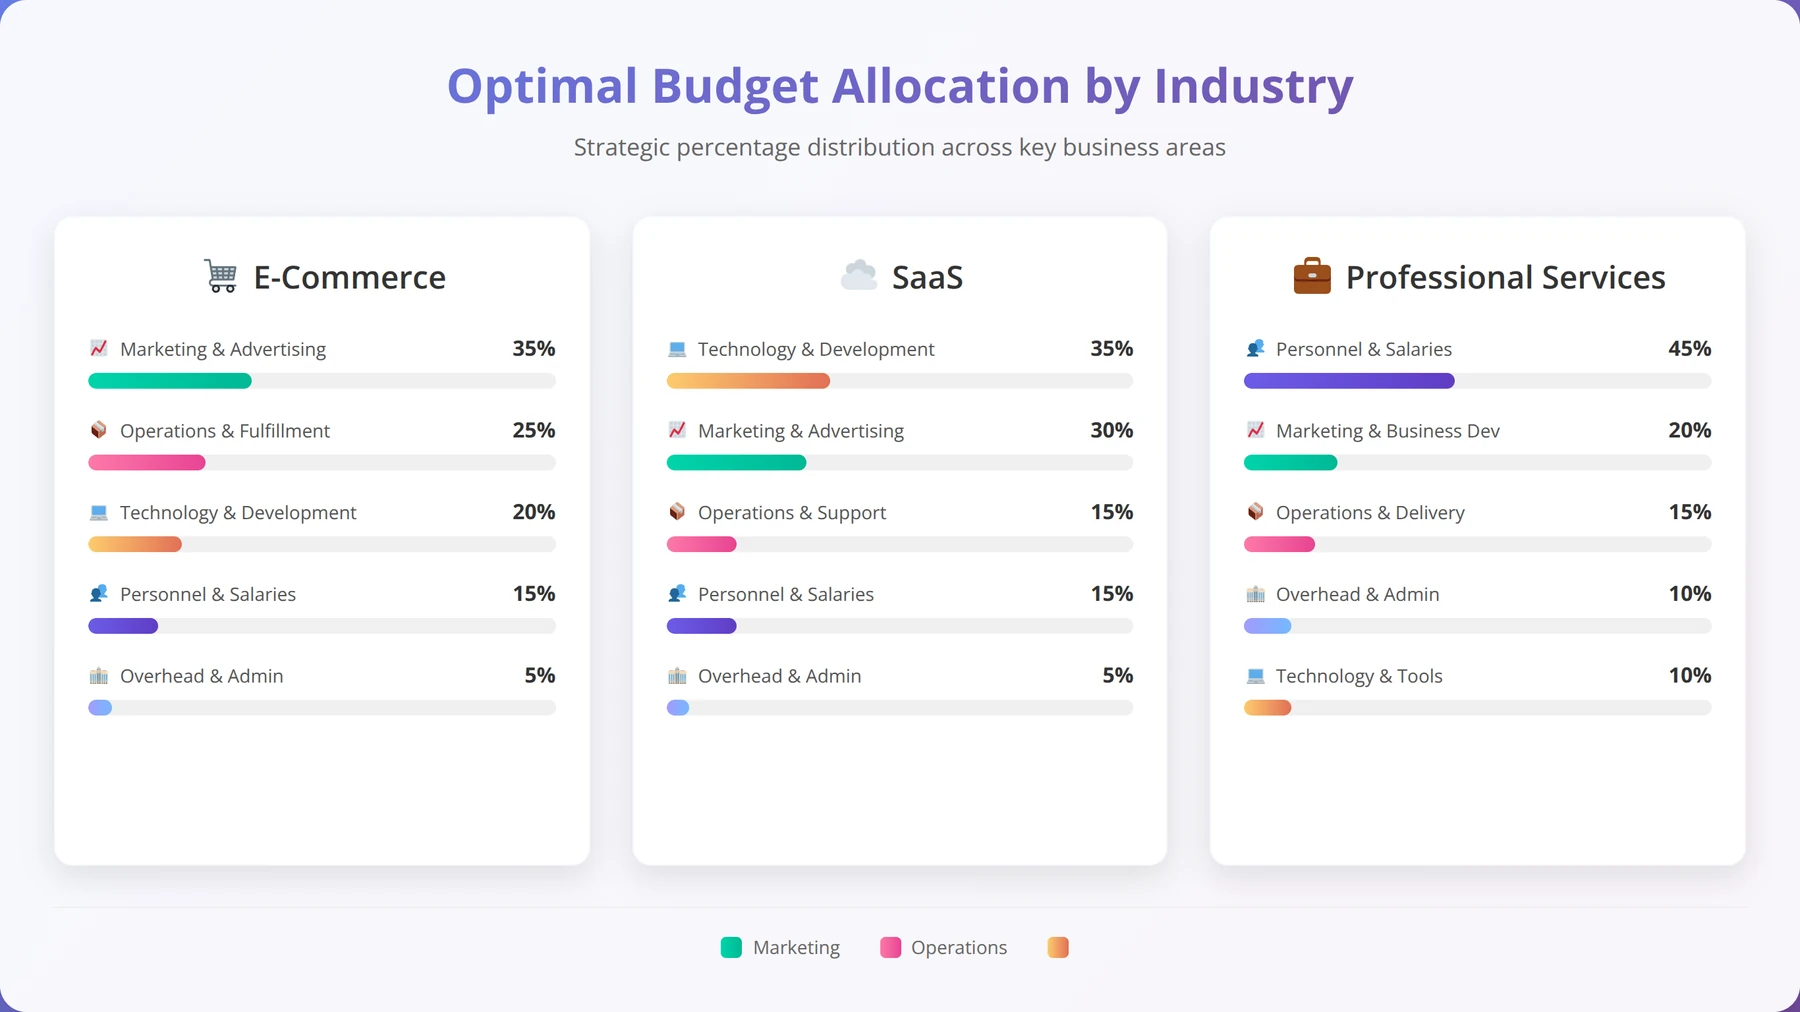Click the laptop icon beside Technology & Tools

(x=1255, y=675)
